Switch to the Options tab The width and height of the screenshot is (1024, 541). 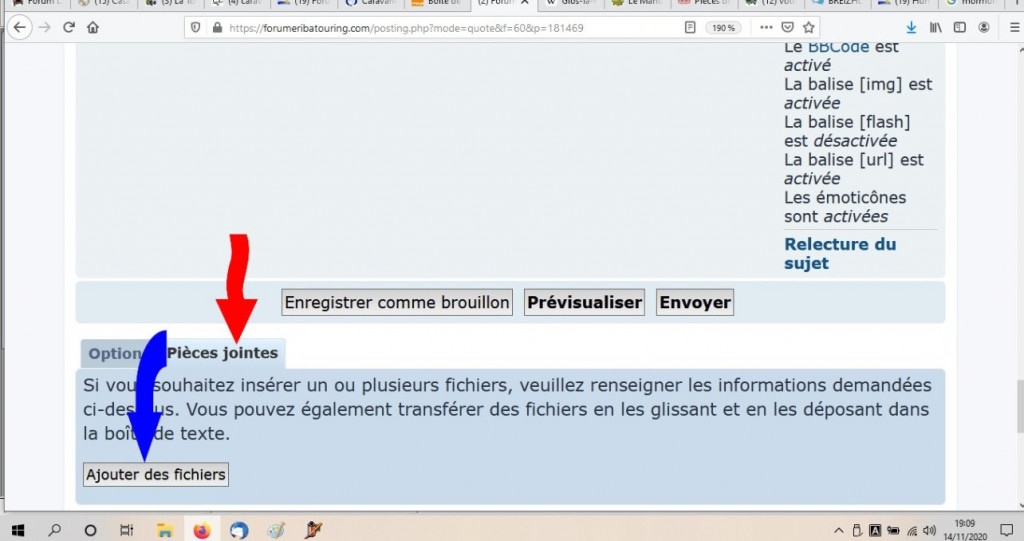click(x=112, y=353)
